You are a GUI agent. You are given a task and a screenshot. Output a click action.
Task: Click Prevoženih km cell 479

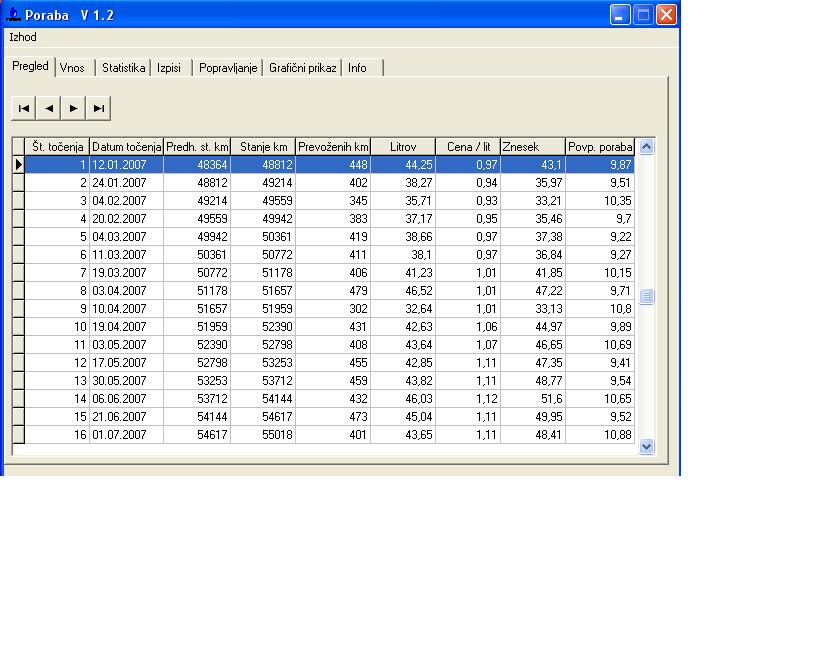coord(333,291)
